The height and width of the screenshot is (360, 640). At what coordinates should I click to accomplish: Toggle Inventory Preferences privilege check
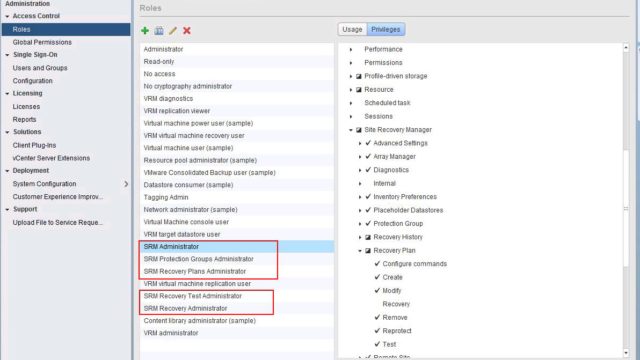pos(368,196)
